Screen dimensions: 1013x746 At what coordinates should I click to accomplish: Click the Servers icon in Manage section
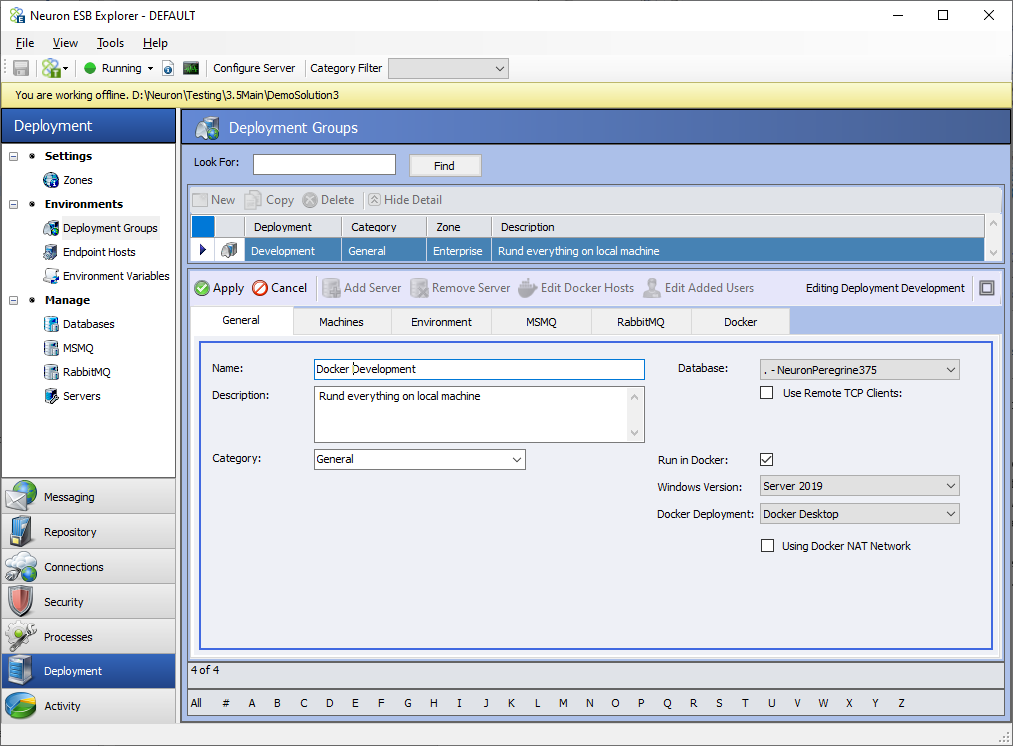(x=51, y=396)
